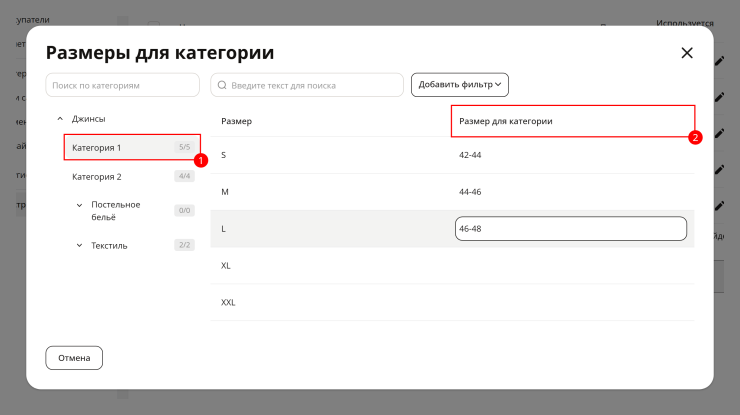Click the Введите текст для поиска search field
740x415 pixels.
(x=307, y=85)
